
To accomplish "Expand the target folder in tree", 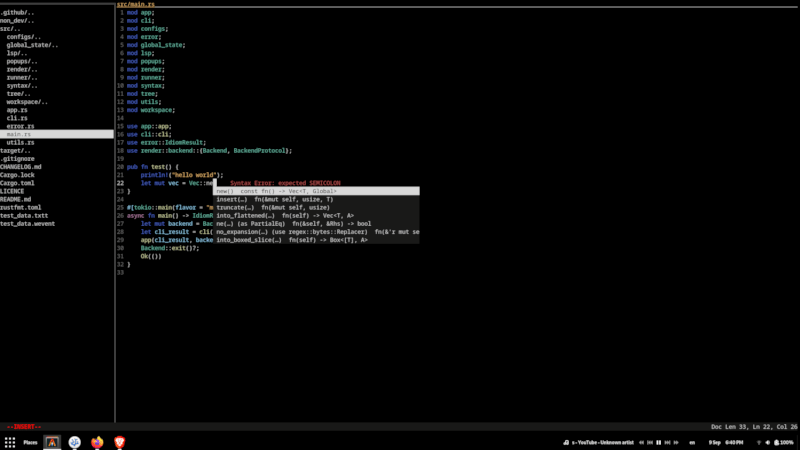I will tap(16, 150).
